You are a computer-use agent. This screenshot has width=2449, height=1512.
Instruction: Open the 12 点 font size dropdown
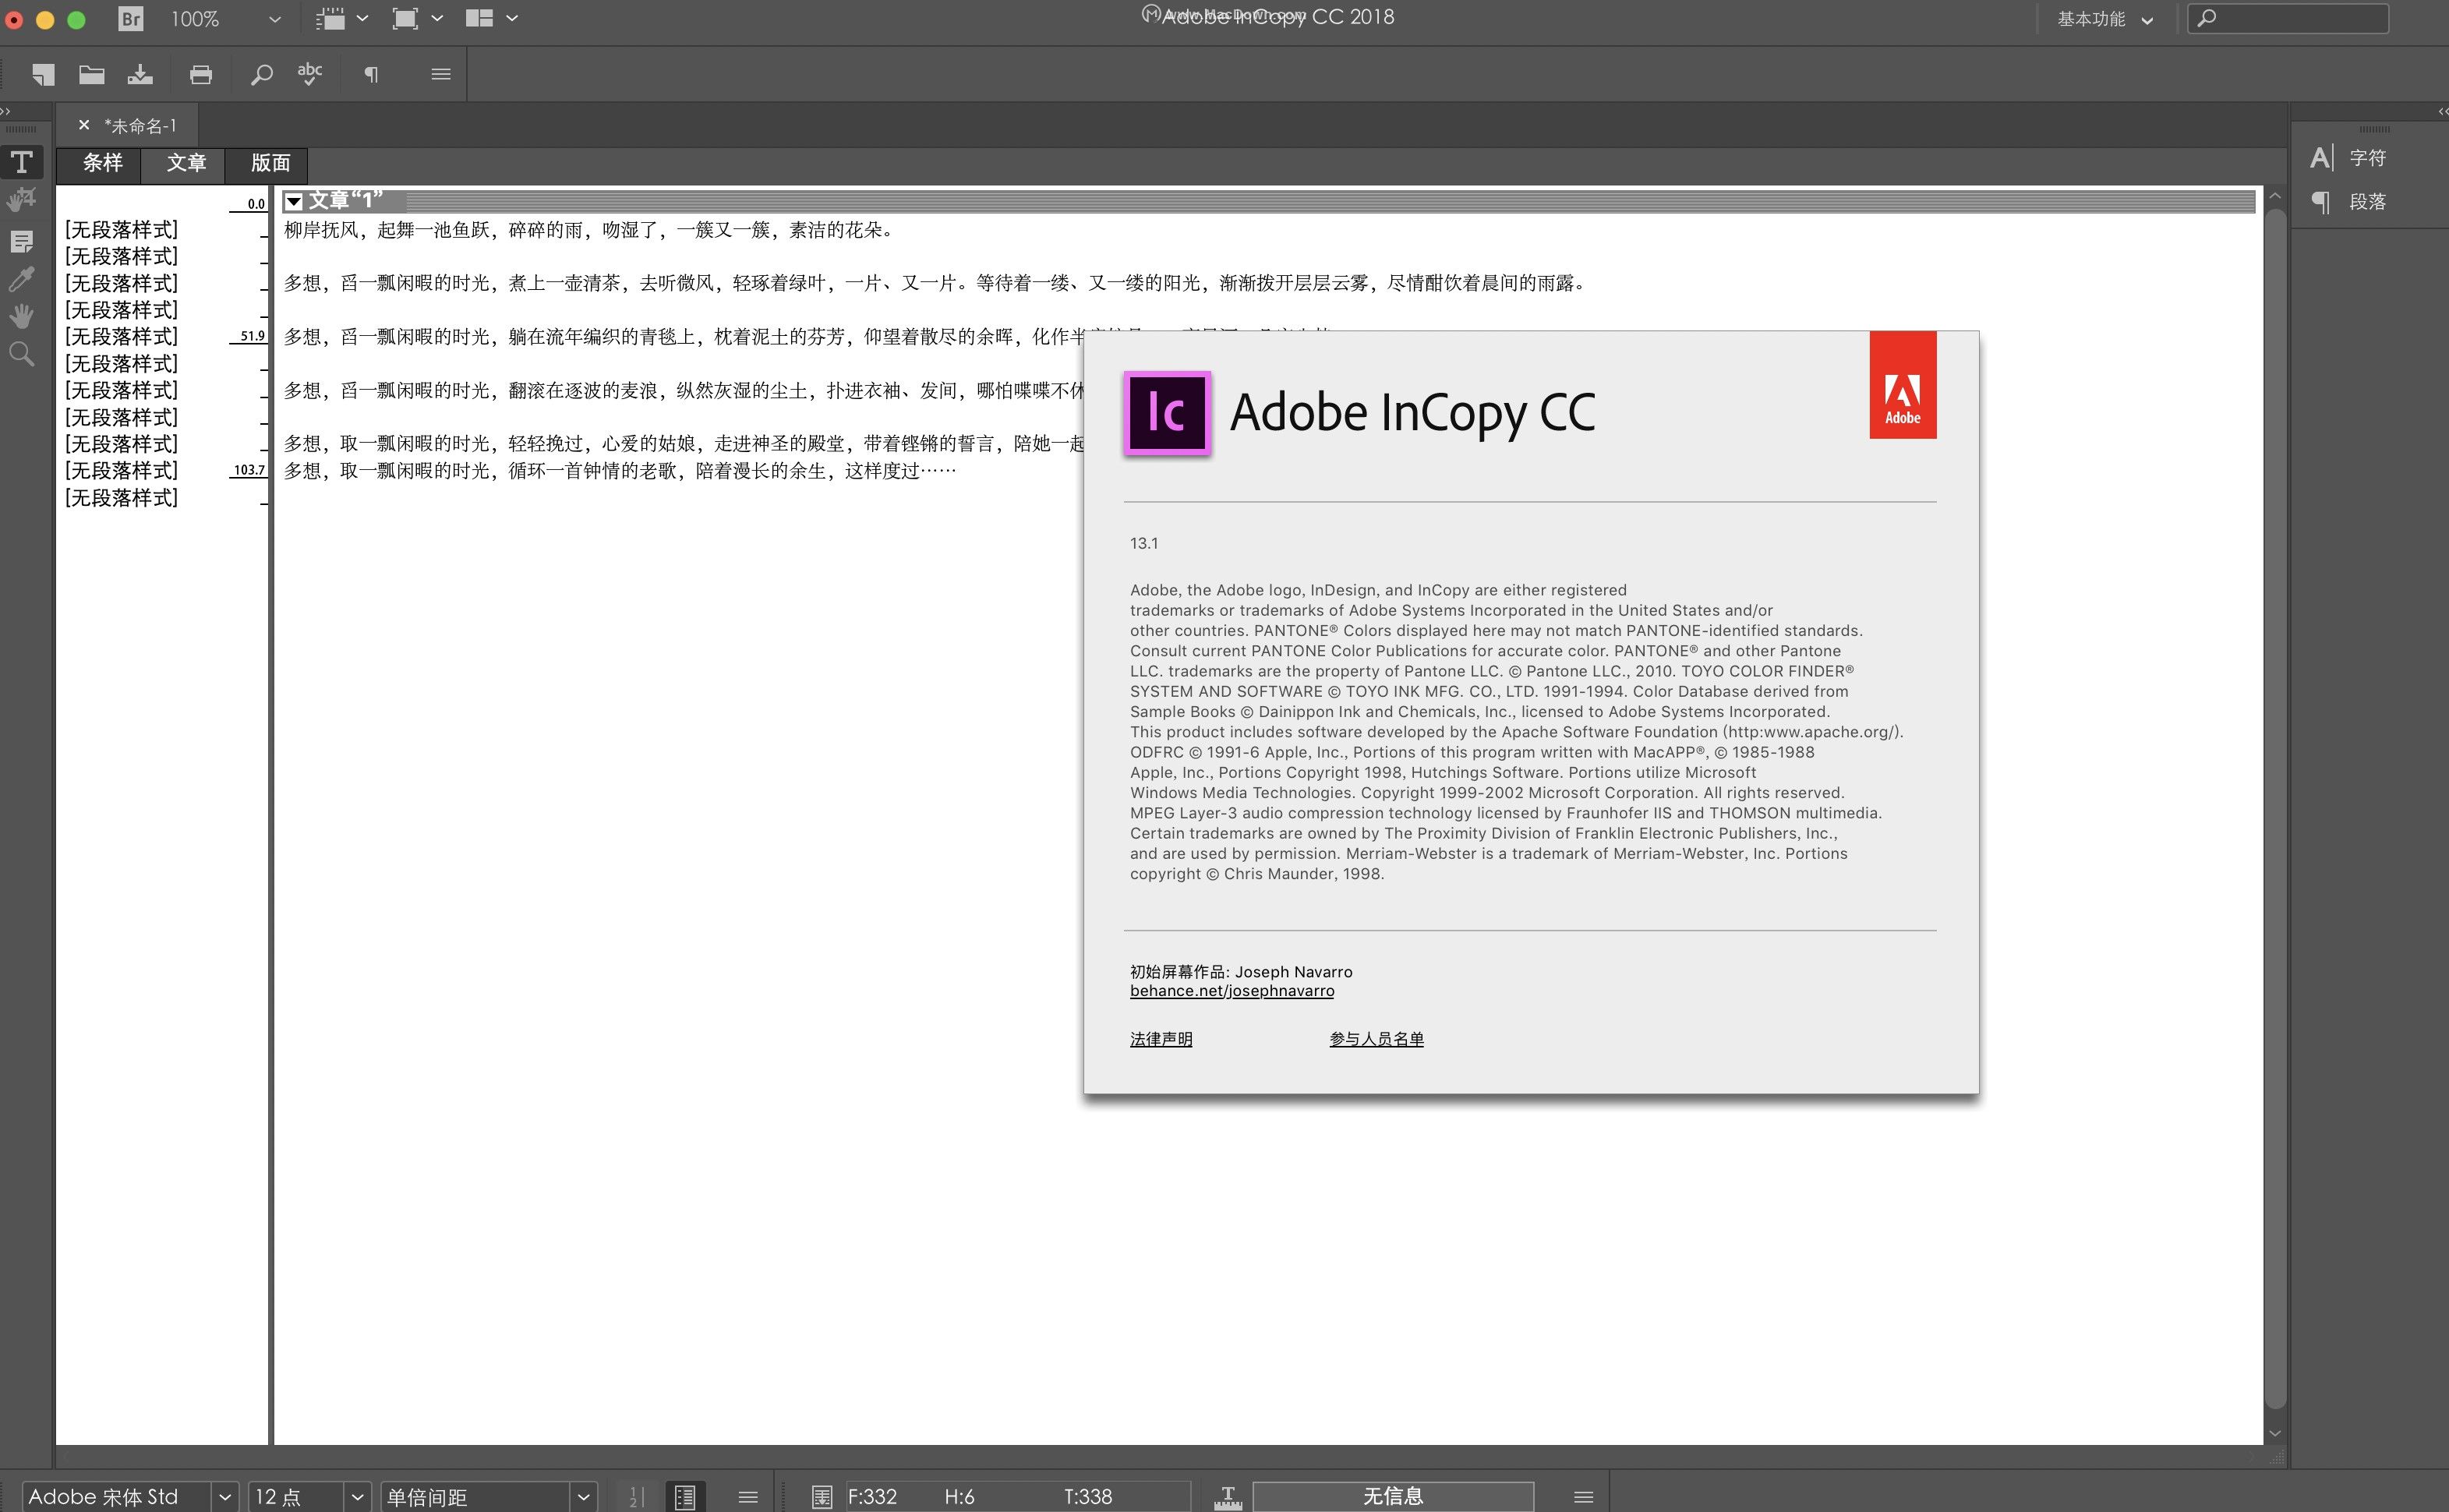(357, 1497)
